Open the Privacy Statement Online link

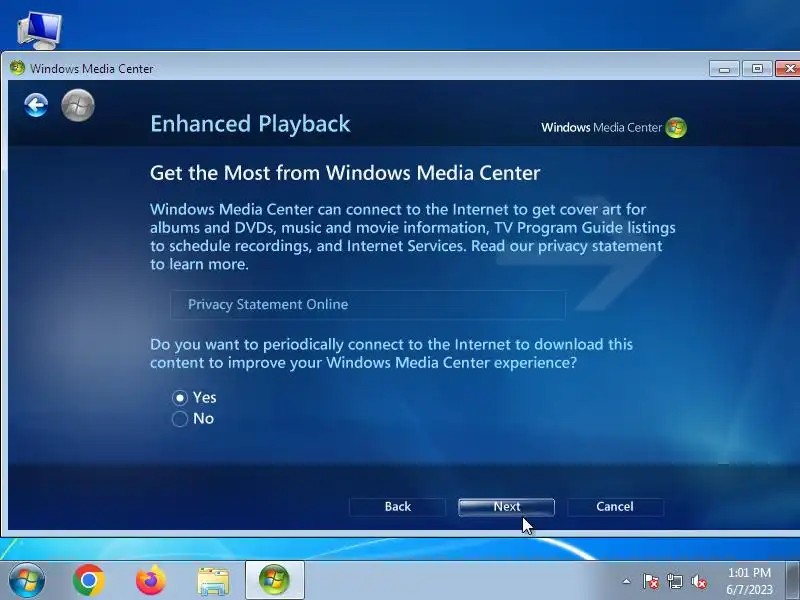click(368, 305)
